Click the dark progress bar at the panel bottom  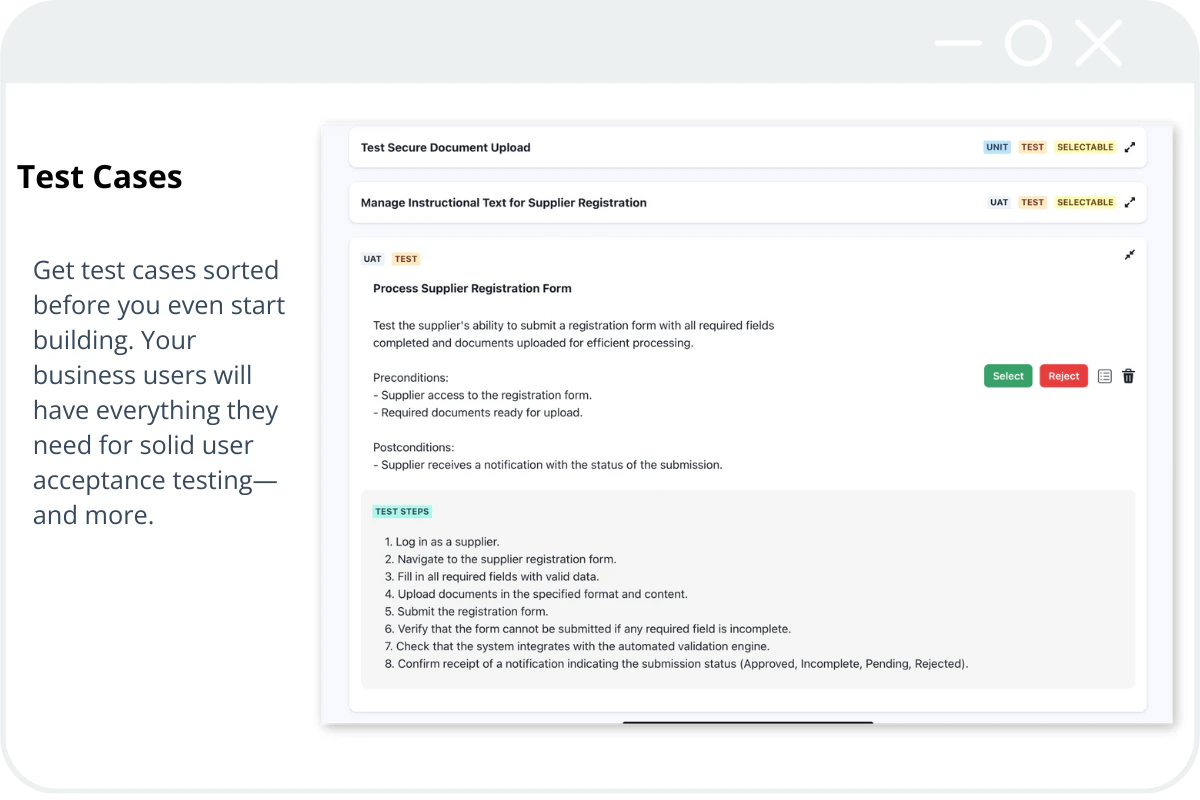click(x=748, y=723)
